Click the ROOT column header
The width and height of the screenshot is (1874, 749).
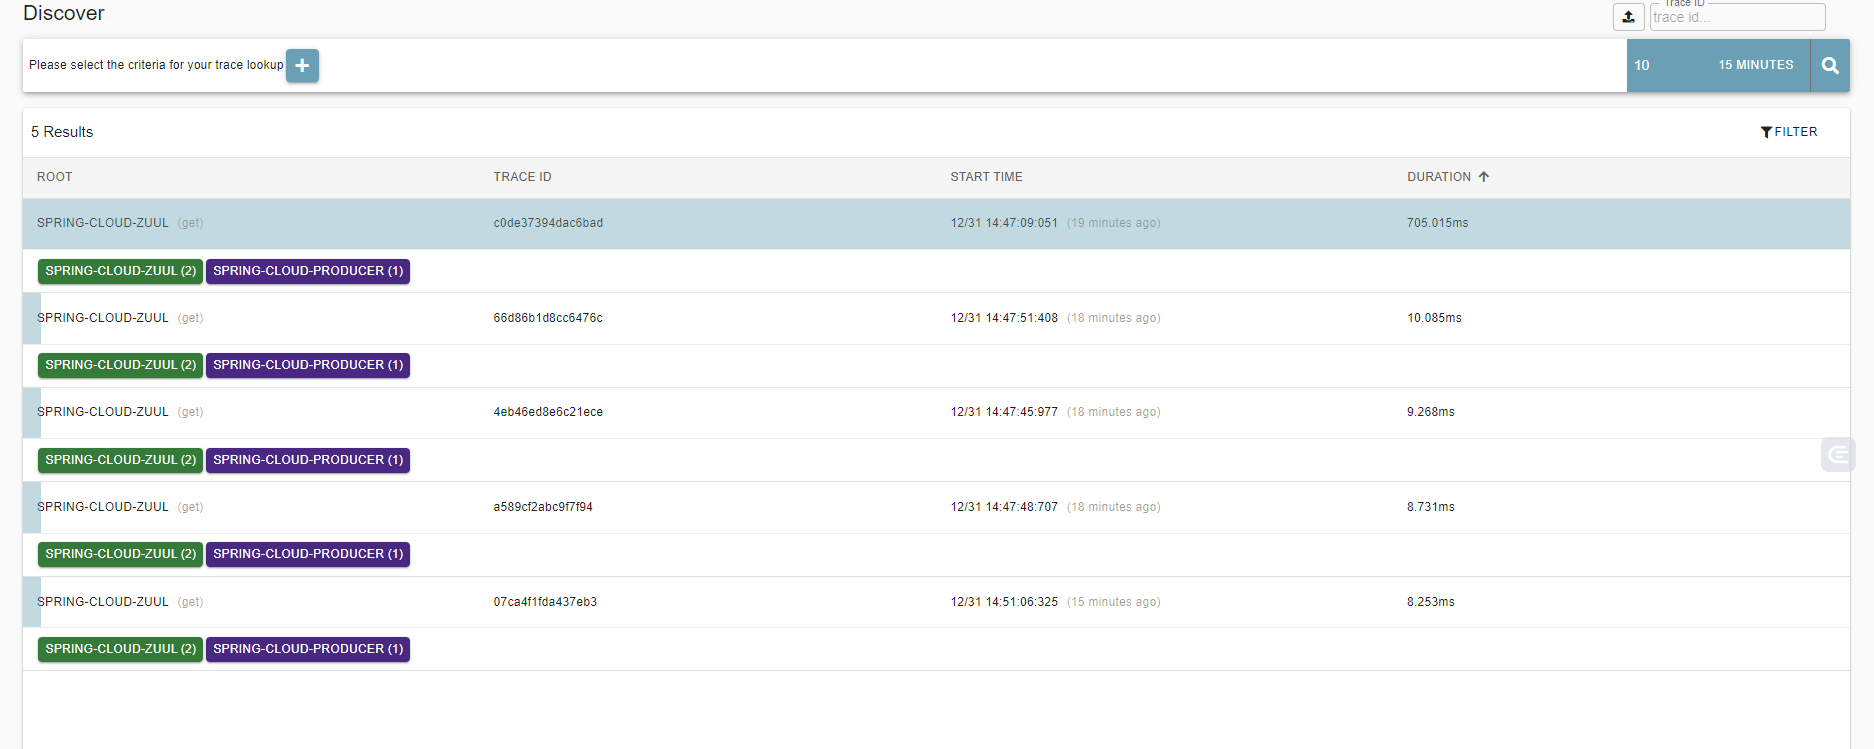point(55,177)
